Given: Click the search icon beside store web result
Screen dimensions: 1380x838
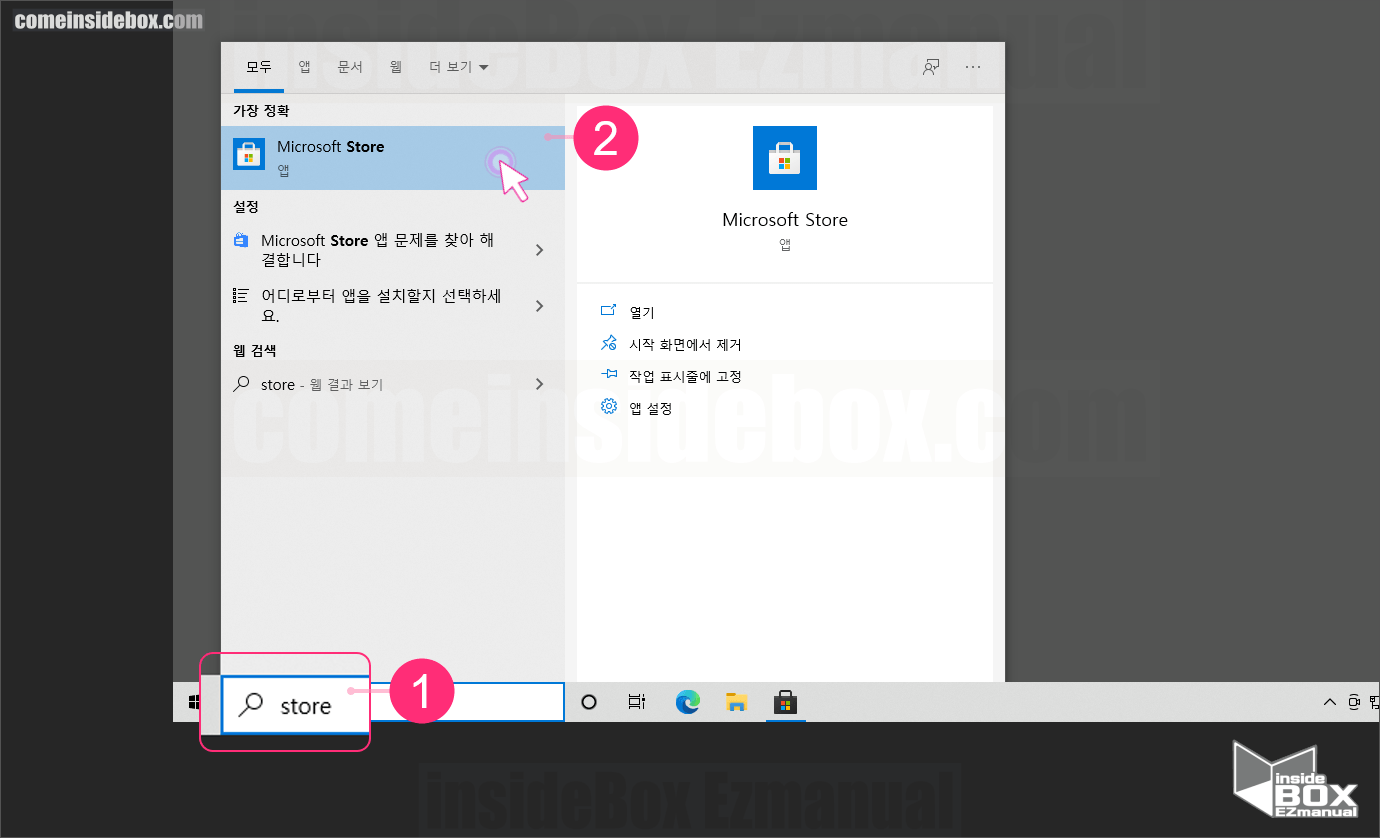Looking at the screenshot, I should pos(241,383).
